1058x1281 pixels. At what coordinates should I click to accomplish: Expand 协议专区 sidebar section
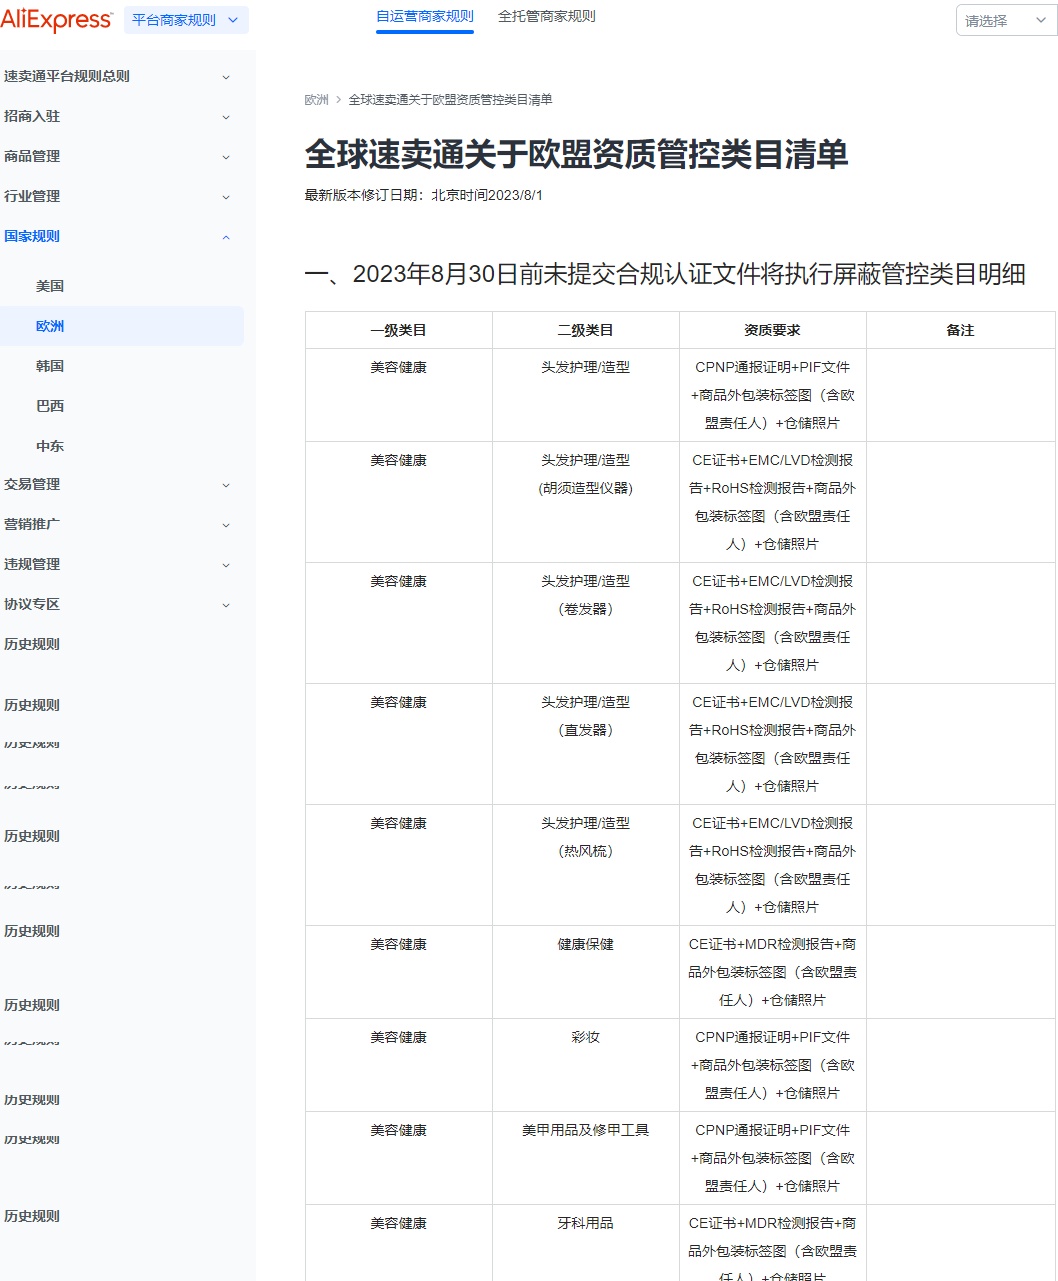tap(32, 604)
